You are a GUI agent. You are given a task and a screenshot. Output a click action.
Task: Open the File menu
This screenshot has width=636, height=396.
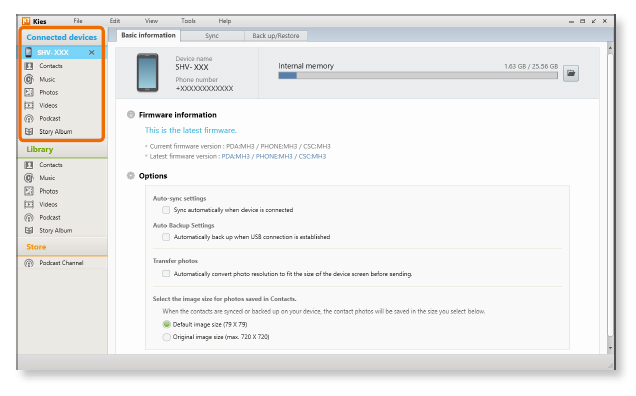tap(78, 21)
